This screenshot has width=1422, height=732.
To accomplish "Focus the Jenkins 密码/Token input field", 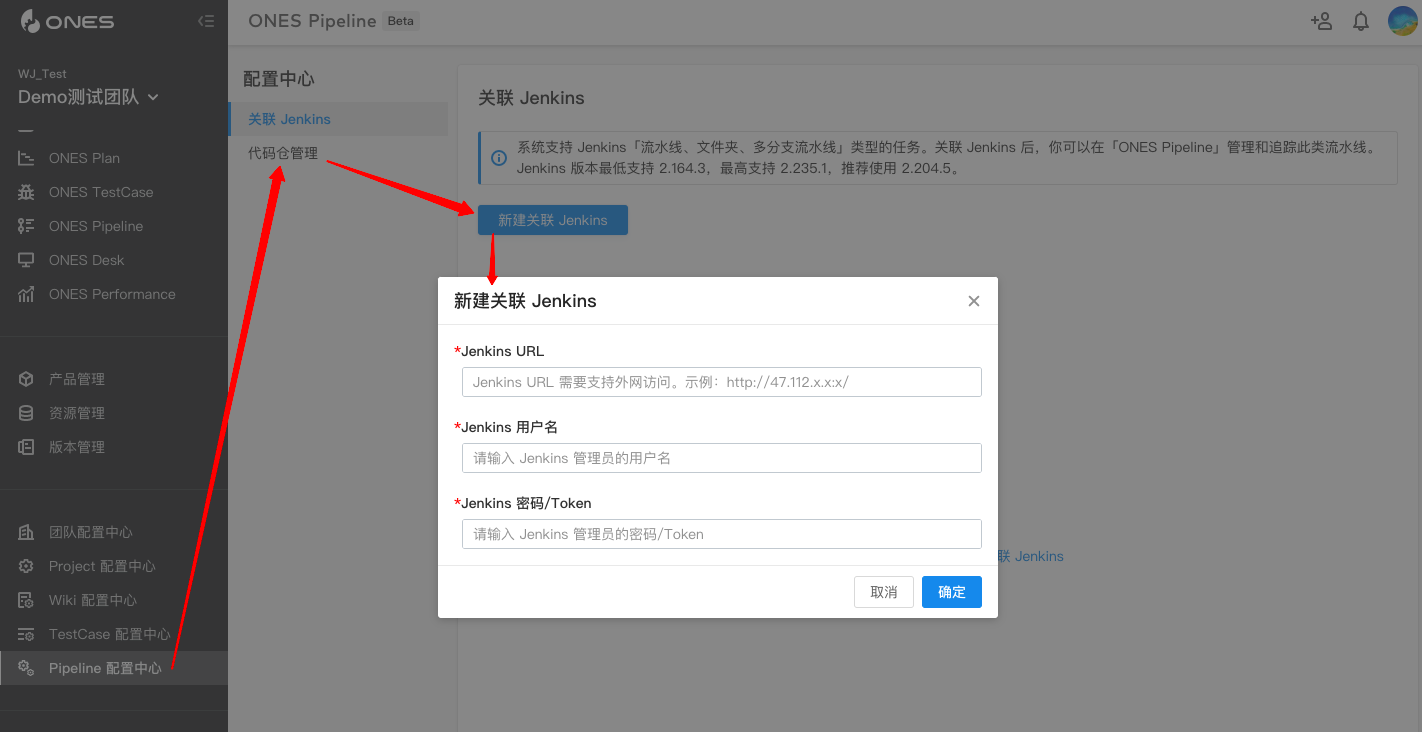I will coord(722,534).
